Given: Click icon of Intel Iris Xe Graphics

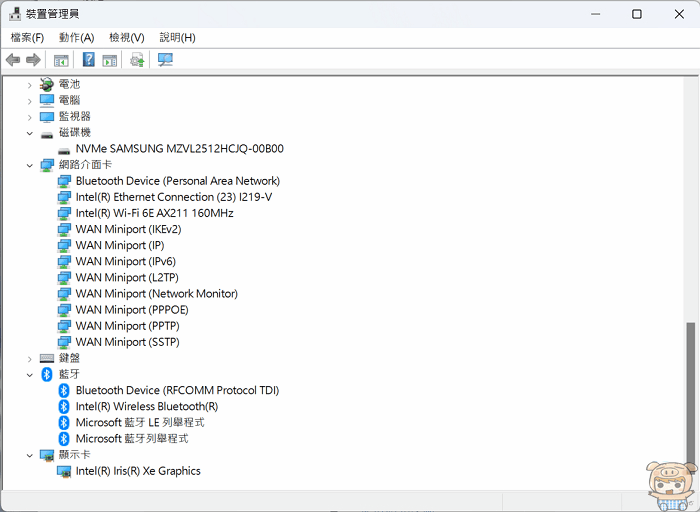Looking at the screenshot, I should [x=64, y=471].
